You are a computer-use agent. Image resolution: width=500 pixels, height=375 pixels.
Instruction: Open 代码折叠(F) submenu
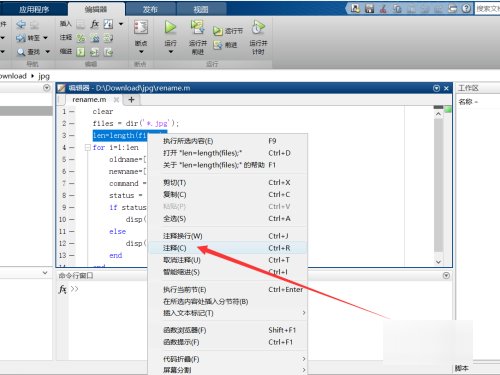point(227,359)
